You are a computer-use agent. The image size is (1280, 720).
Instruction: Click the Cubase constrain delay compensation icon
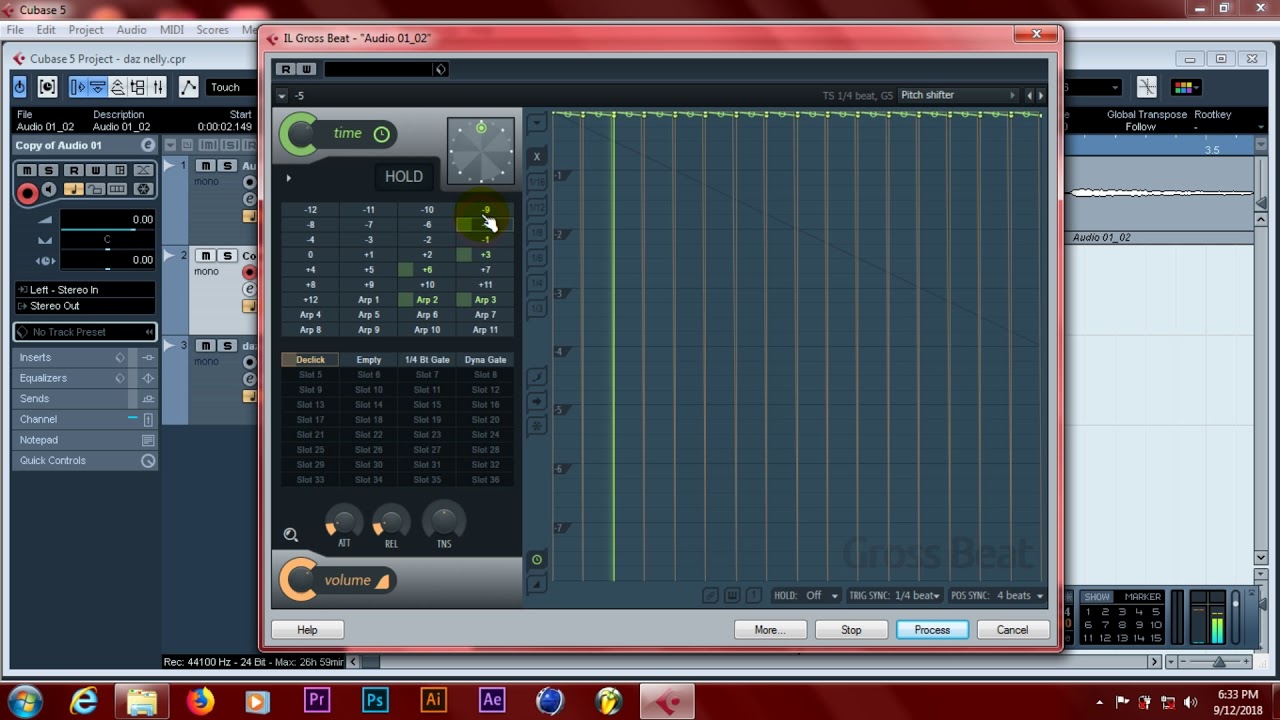pyautogui.click(x=47, y=87)
